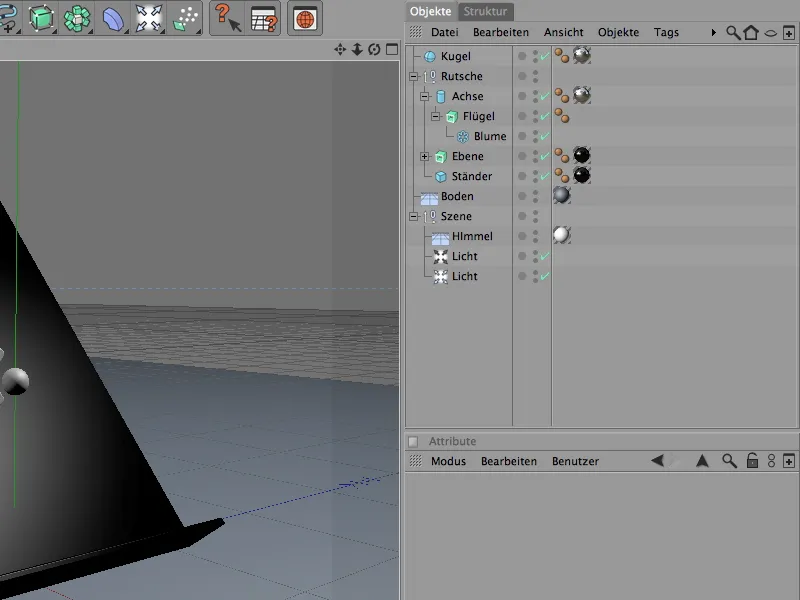Click the Bend deformer toolbar icon
Image resolution: width=800 pixels, height=600 pixels.
(x=113, y=18)
